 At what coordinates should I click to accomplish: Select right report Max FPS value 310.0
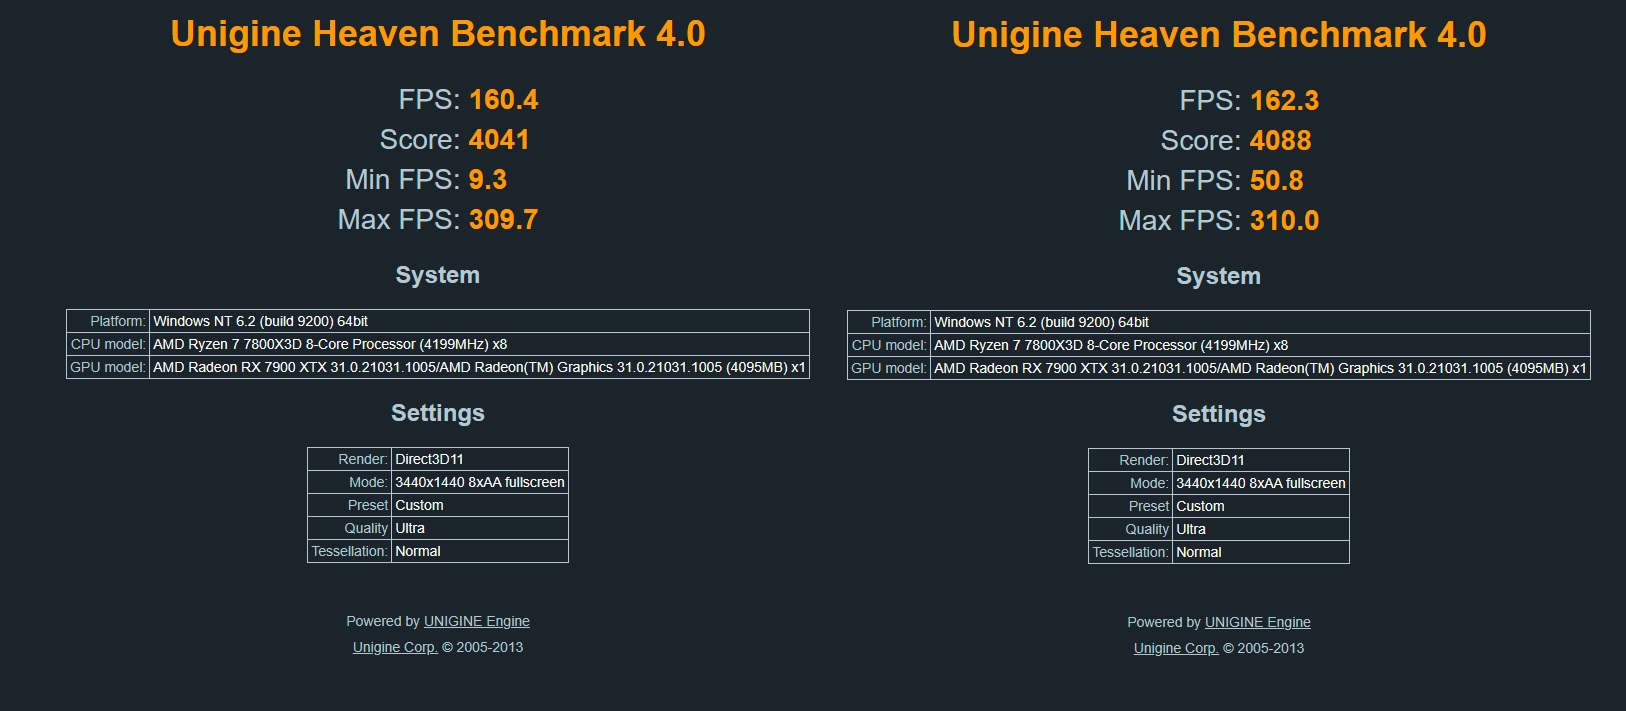point(1285,221)
